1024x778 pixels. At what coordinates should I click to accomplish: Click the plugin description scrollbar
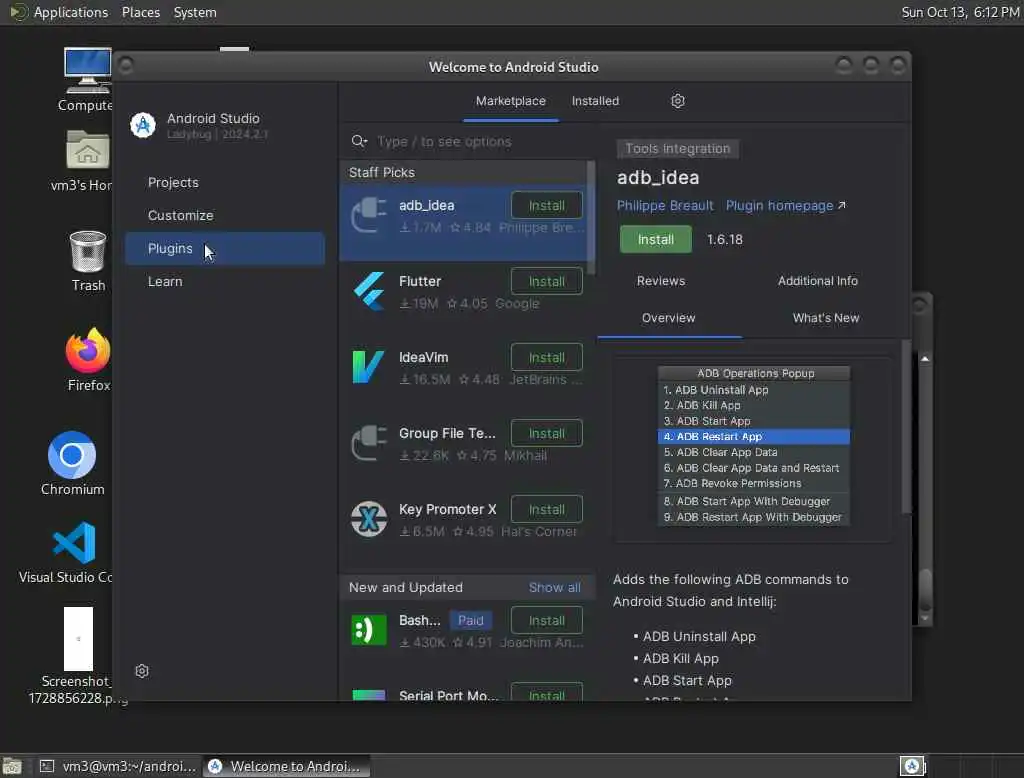point(906,427)
